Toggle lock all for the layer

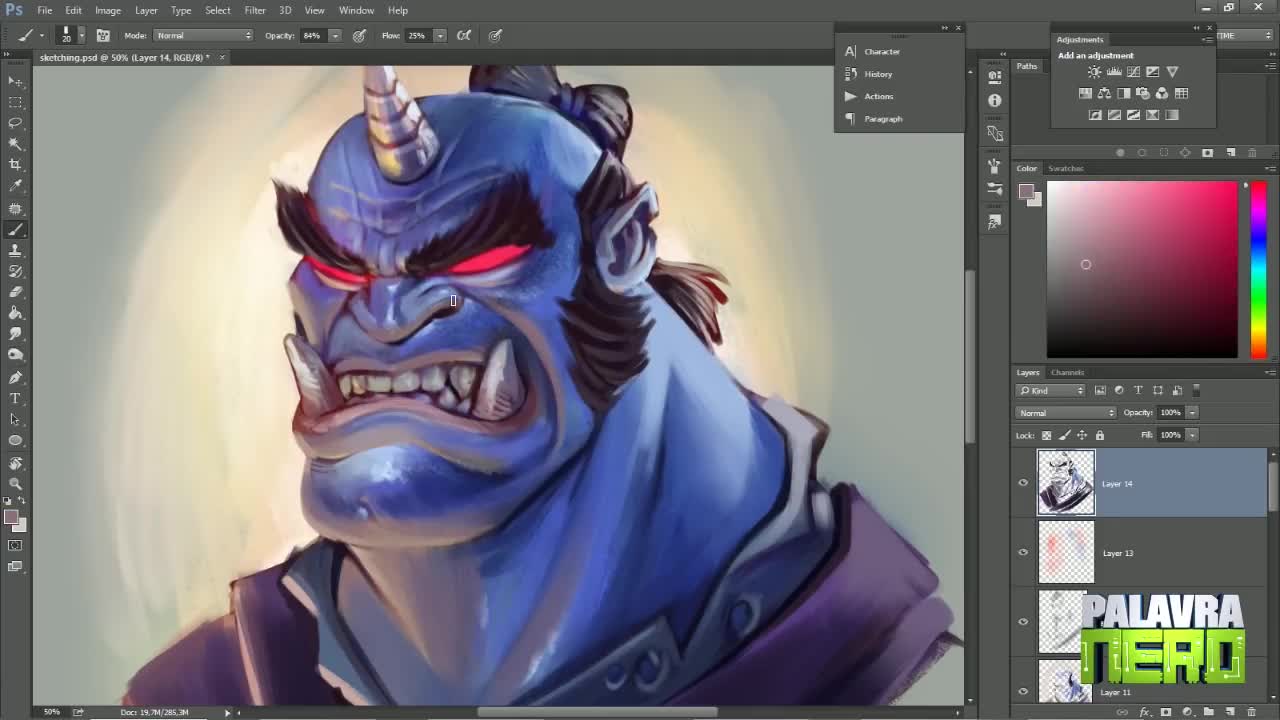(1100, 435)
